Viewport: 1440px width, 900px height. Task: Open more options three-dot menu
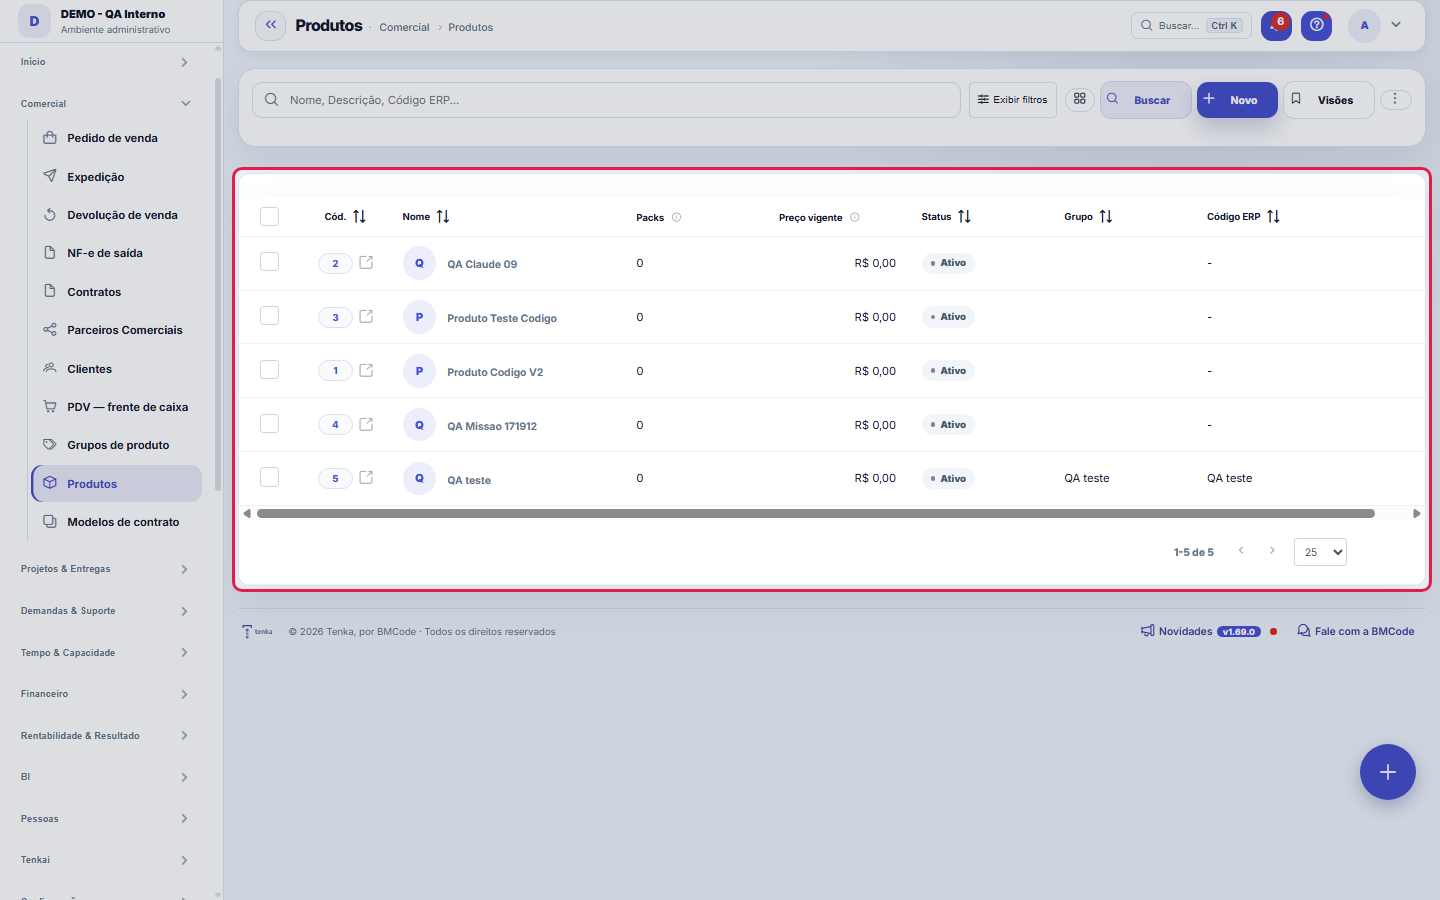click(1395, 100)
